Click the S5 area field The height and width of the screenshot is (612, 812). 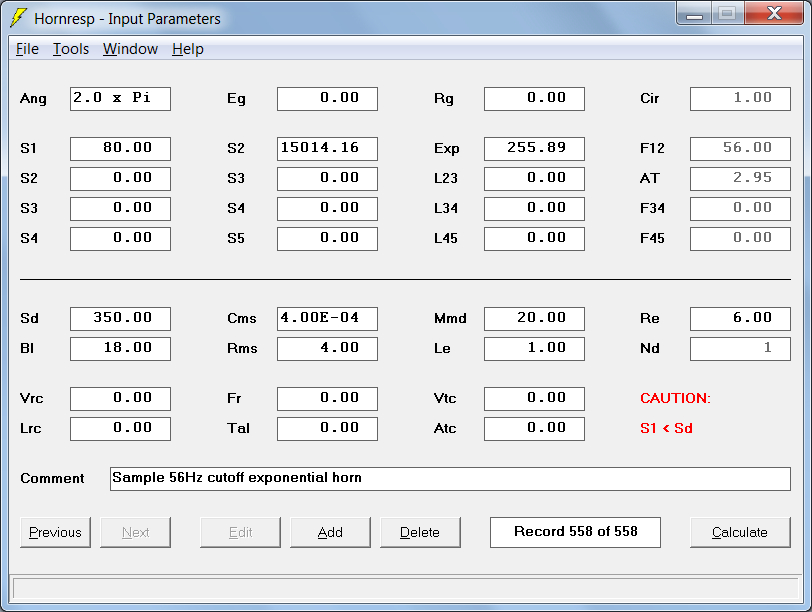327,239
